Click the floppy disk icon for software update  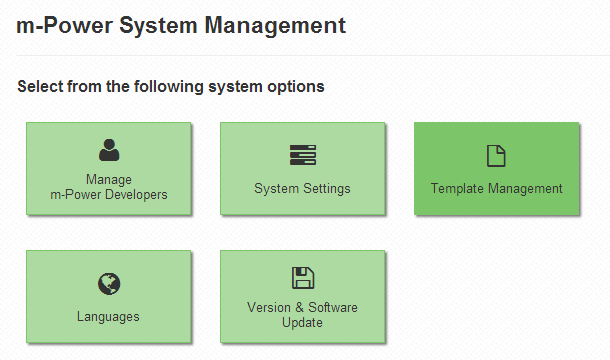[x=303, y=277]
